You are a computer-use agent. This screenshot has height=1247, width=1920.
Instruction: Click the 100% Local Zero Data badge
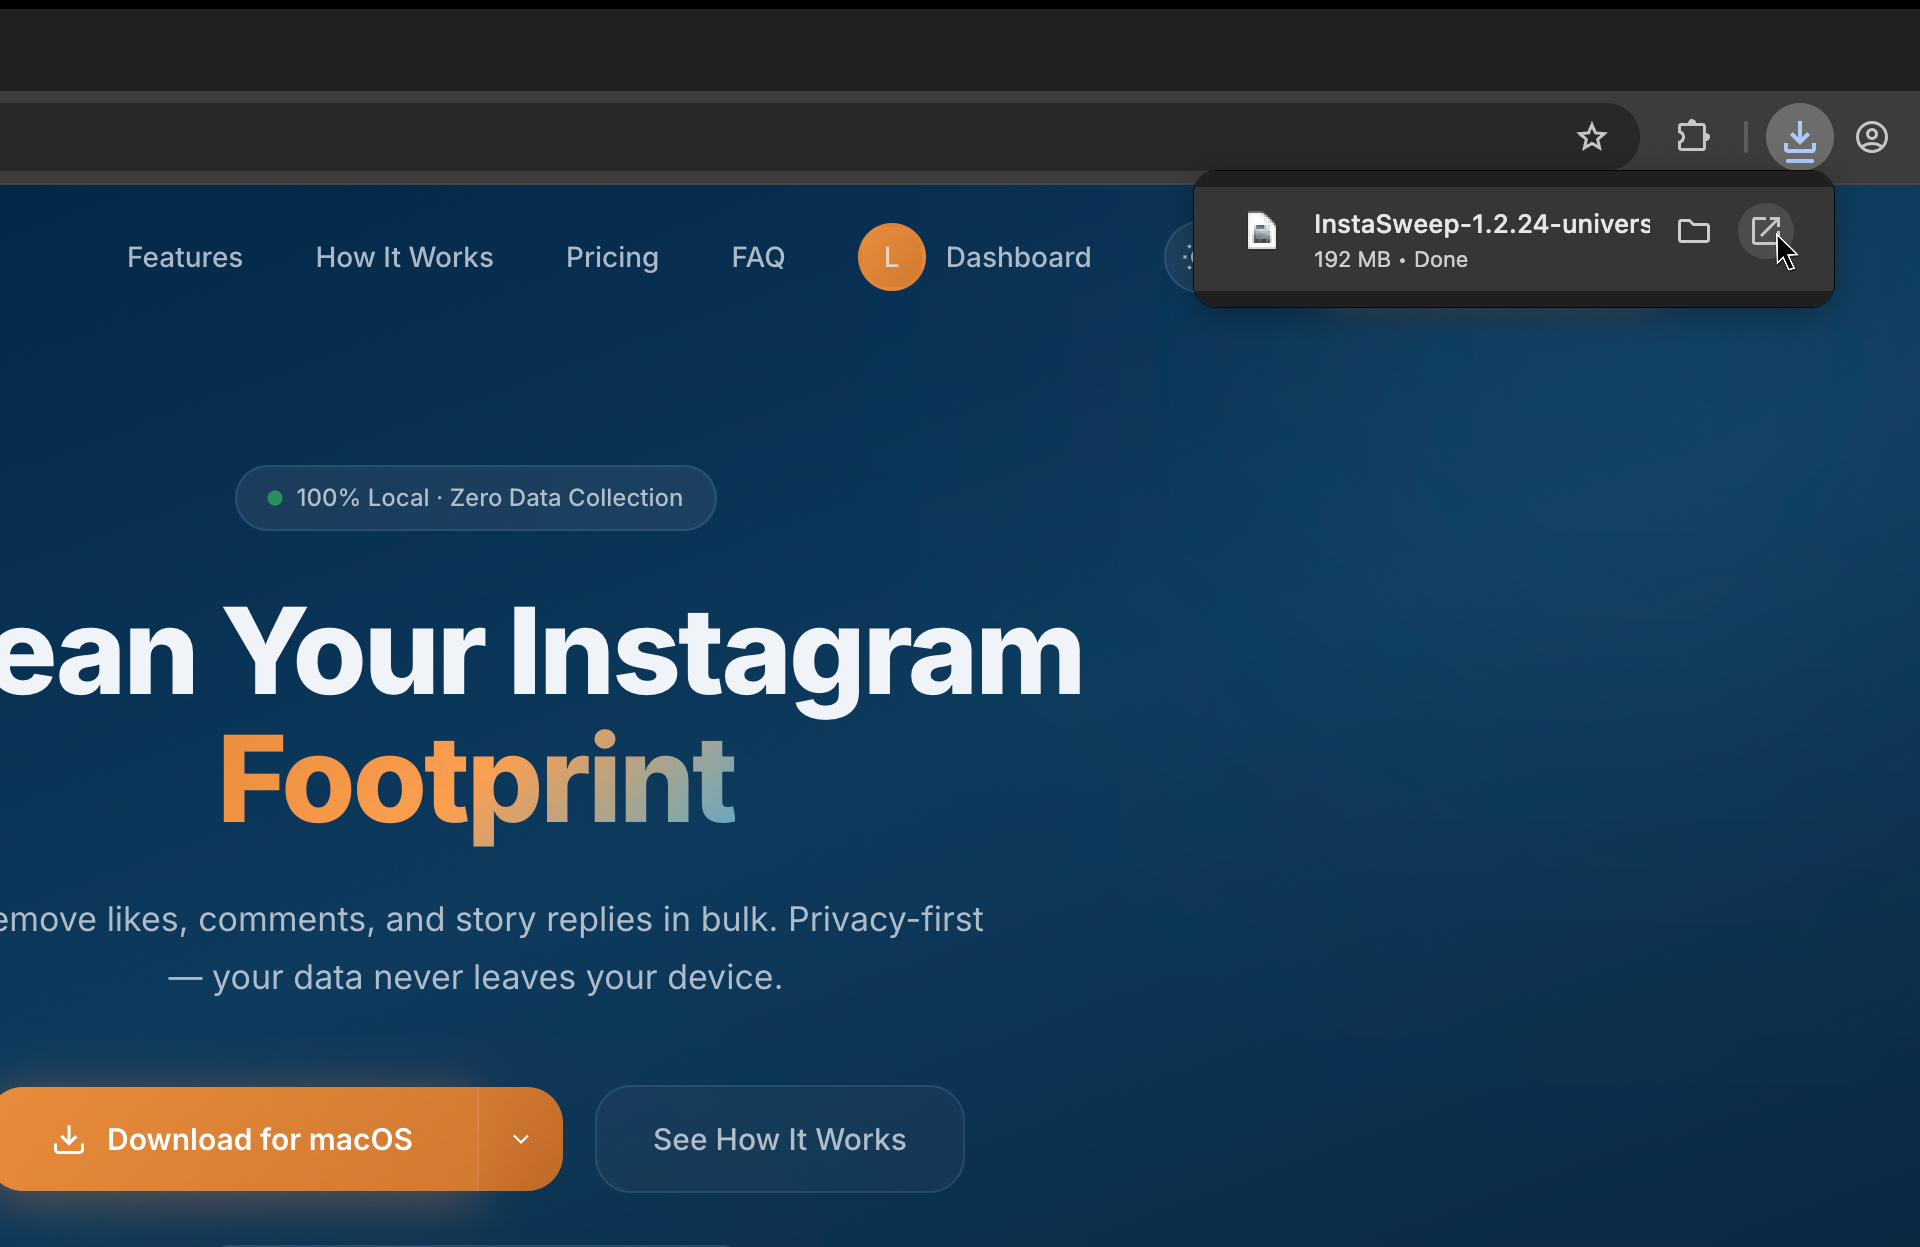click(x=476, y=498)
